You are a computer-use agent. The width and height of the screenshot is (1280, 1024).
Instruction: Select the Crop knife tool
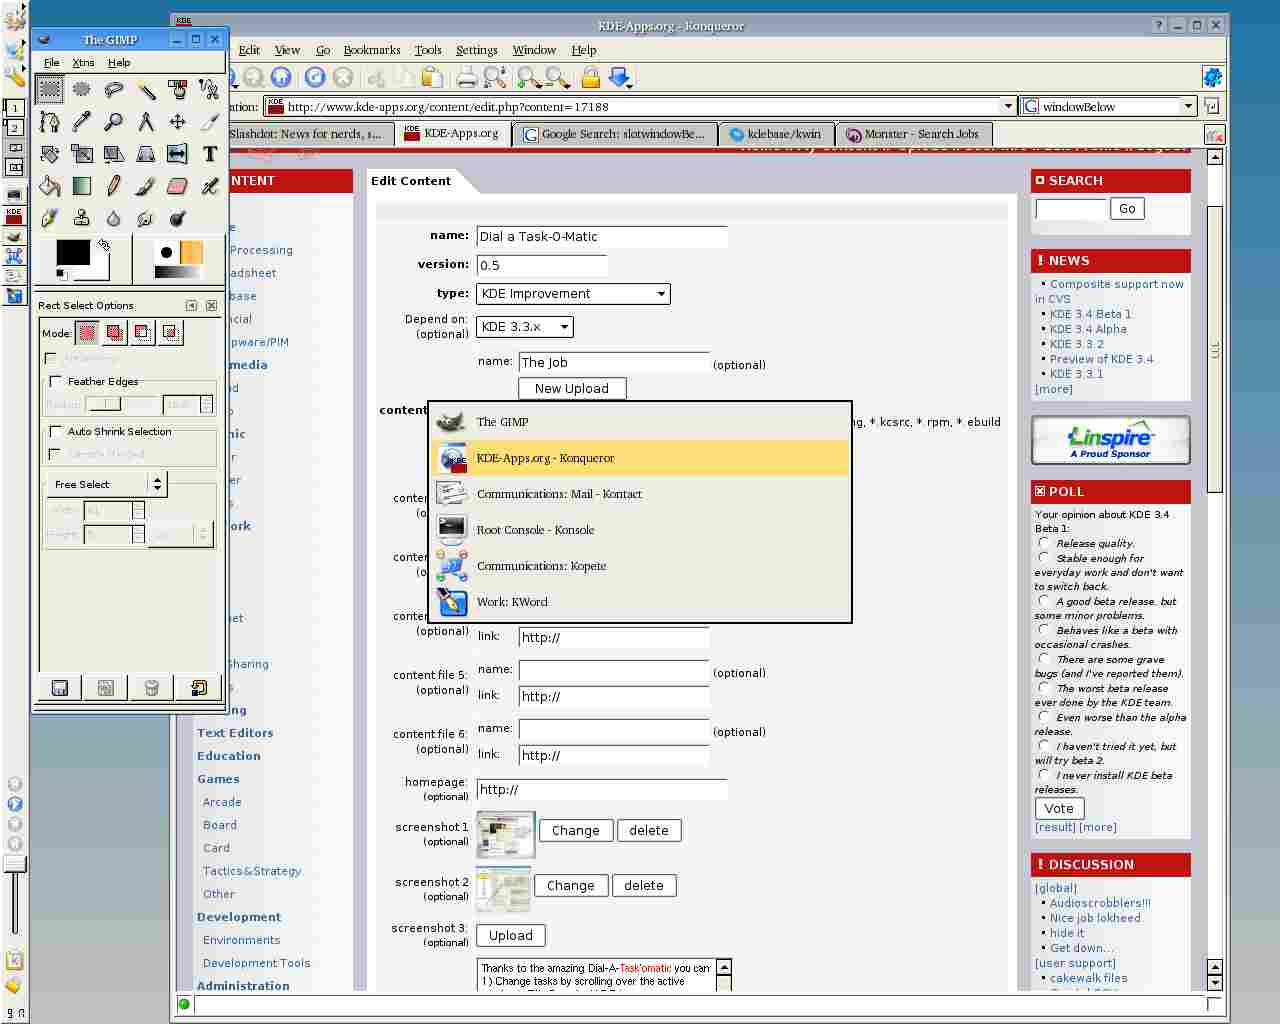click(209, 122)
